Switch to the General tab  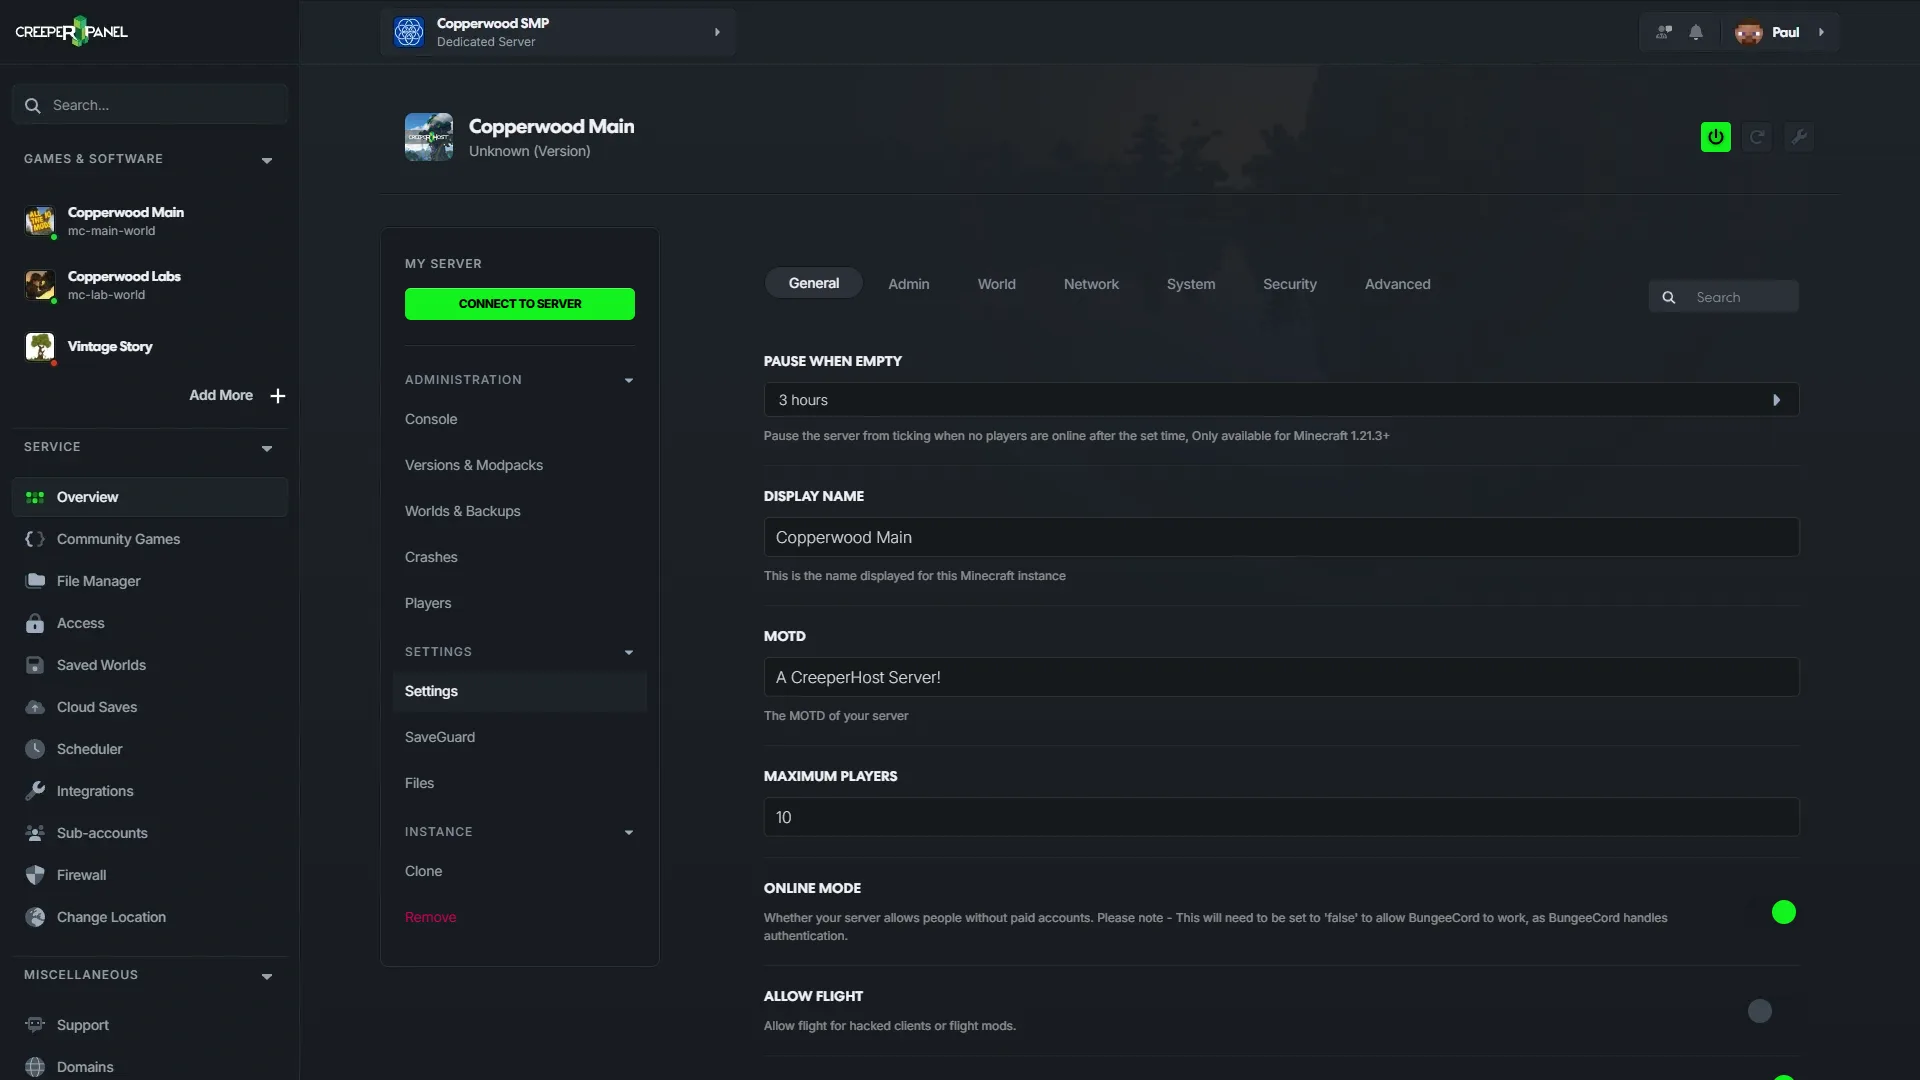click(813, 283)
